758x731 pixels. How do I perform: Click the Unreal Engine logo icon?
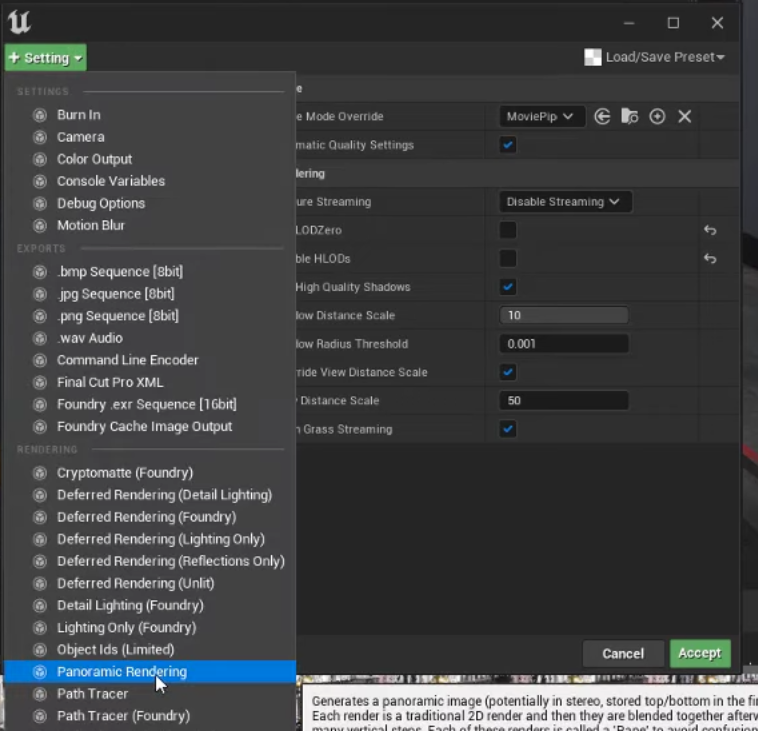tap(20, 20)
